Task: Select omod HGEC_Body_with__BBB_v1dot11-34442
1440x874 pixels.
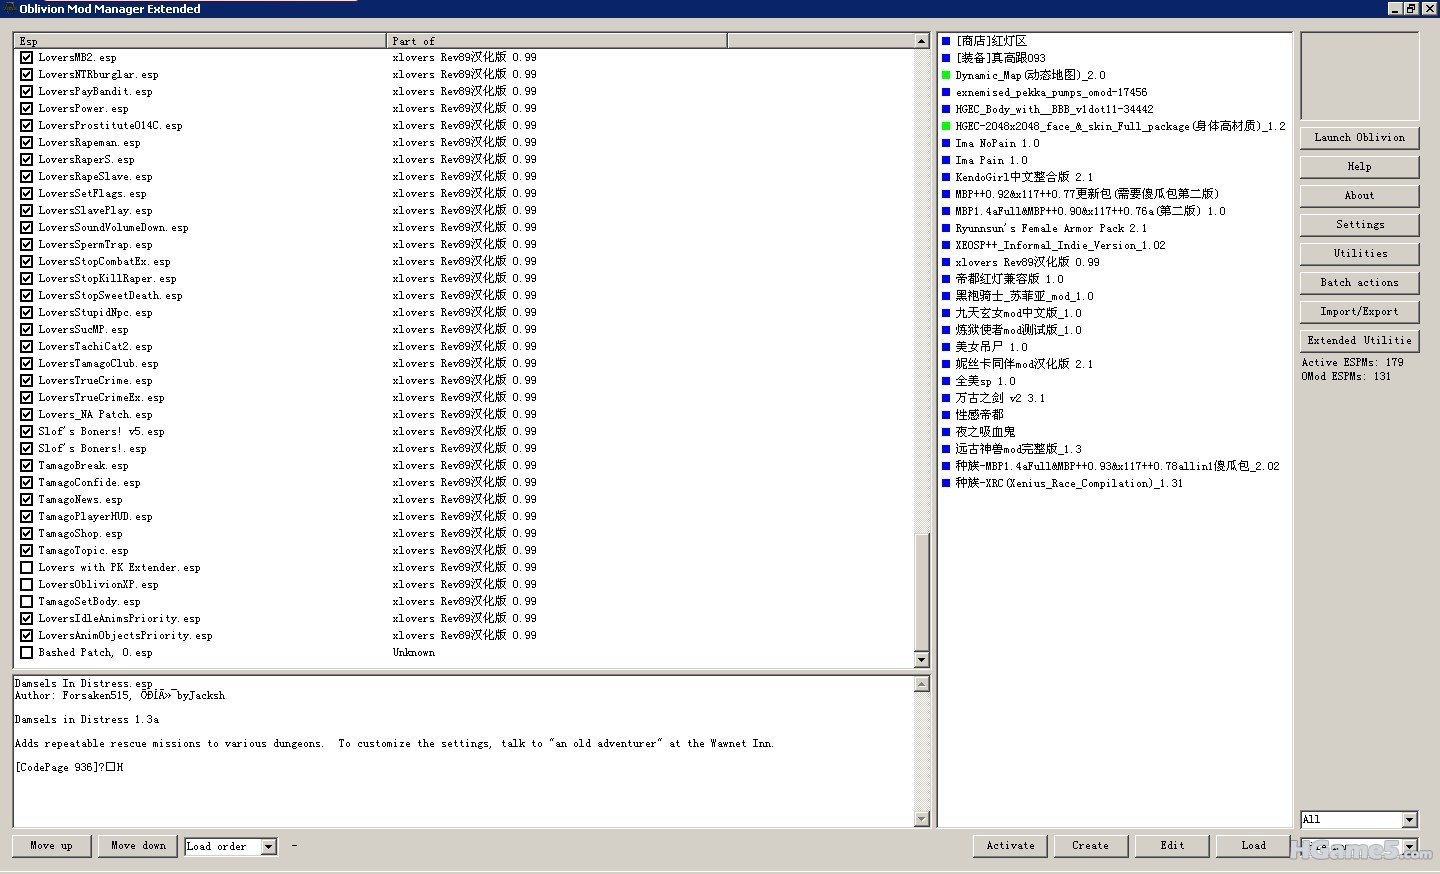Action: pos(1054,109)
